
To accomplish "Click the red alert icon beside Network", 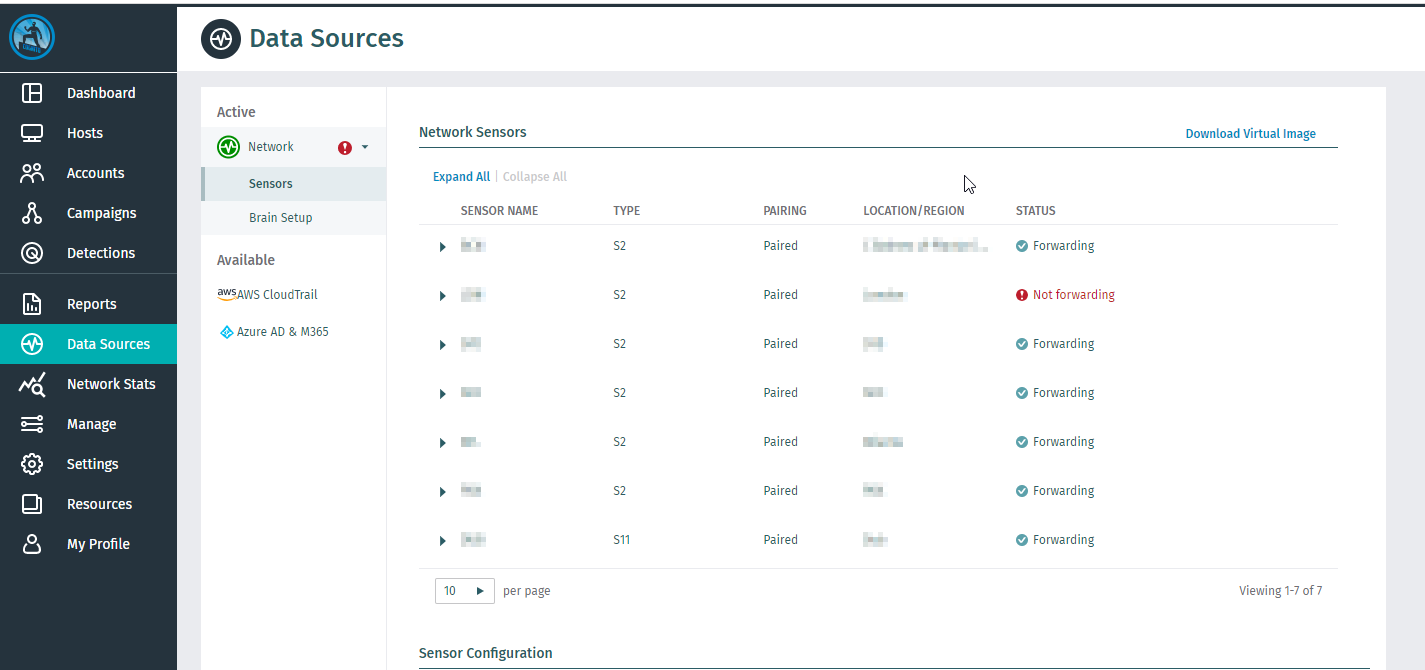I will pyautogui.click(x=345, y=148).
